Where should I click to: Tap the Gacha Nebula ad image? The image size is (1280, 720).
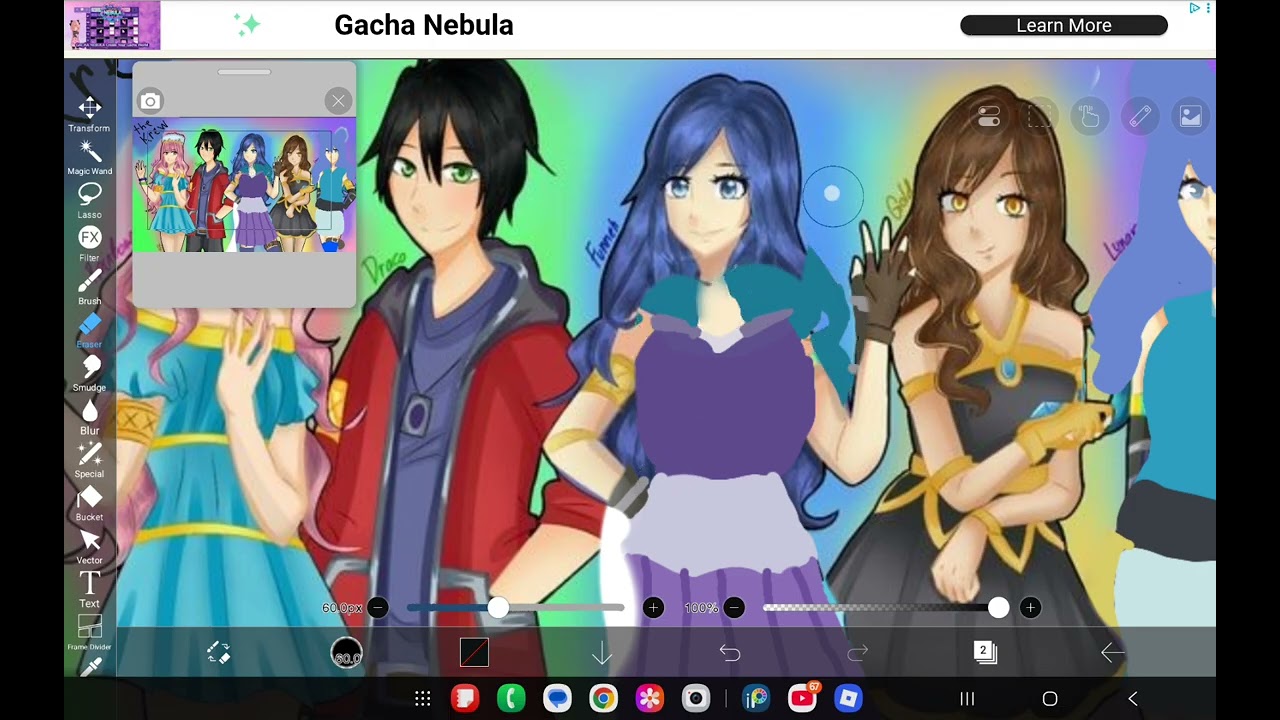point(114,25)
